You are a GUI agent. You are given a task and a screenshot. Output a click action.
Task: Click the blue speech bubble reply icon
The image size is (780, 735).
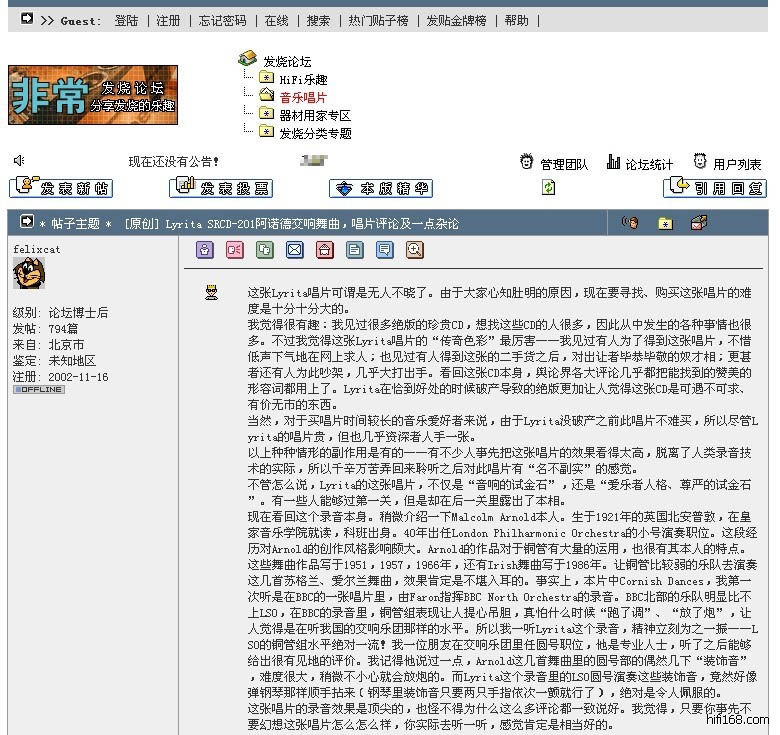point(385,250)
